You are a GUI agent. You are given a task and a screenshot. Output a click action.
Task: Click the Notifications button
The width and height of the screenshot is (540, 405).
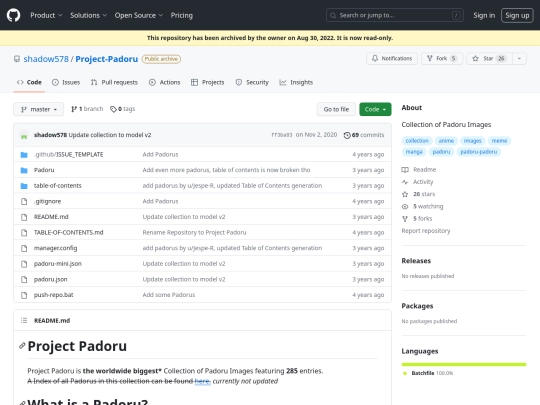click(x=392, y=59)
